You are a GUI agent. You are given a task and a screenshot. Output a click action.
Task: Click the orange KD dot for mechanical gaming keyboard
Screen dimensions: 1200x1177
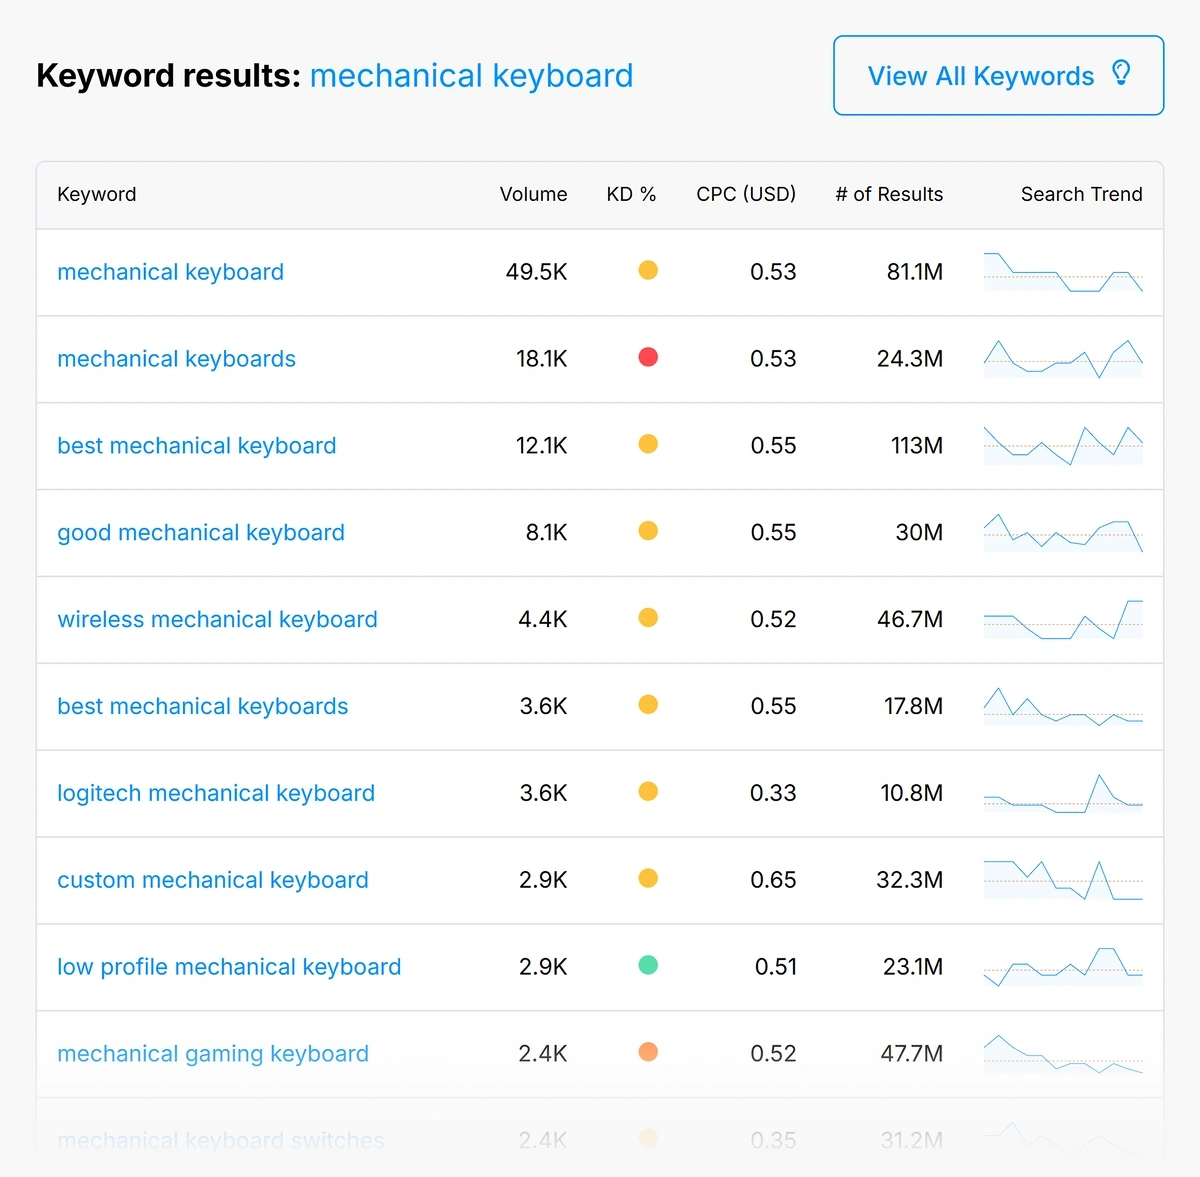tap(648, 1052)
